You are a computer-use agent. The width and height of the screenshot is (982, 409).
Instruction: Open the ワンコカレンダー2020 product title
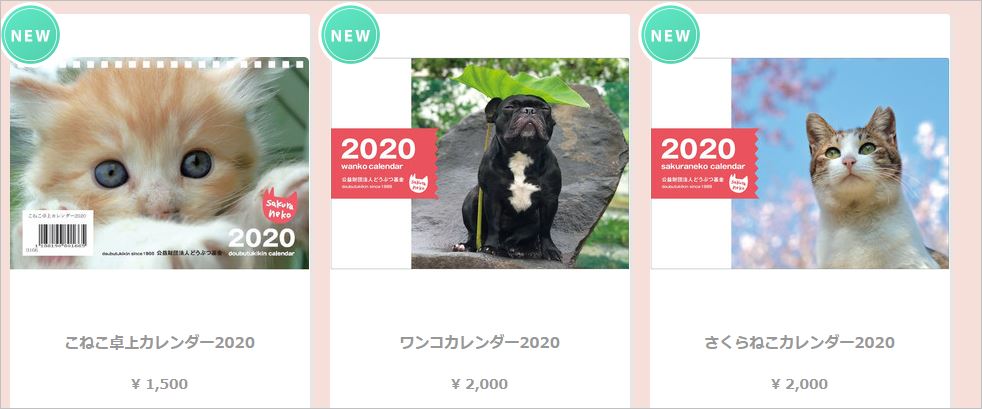pos(480,343)
